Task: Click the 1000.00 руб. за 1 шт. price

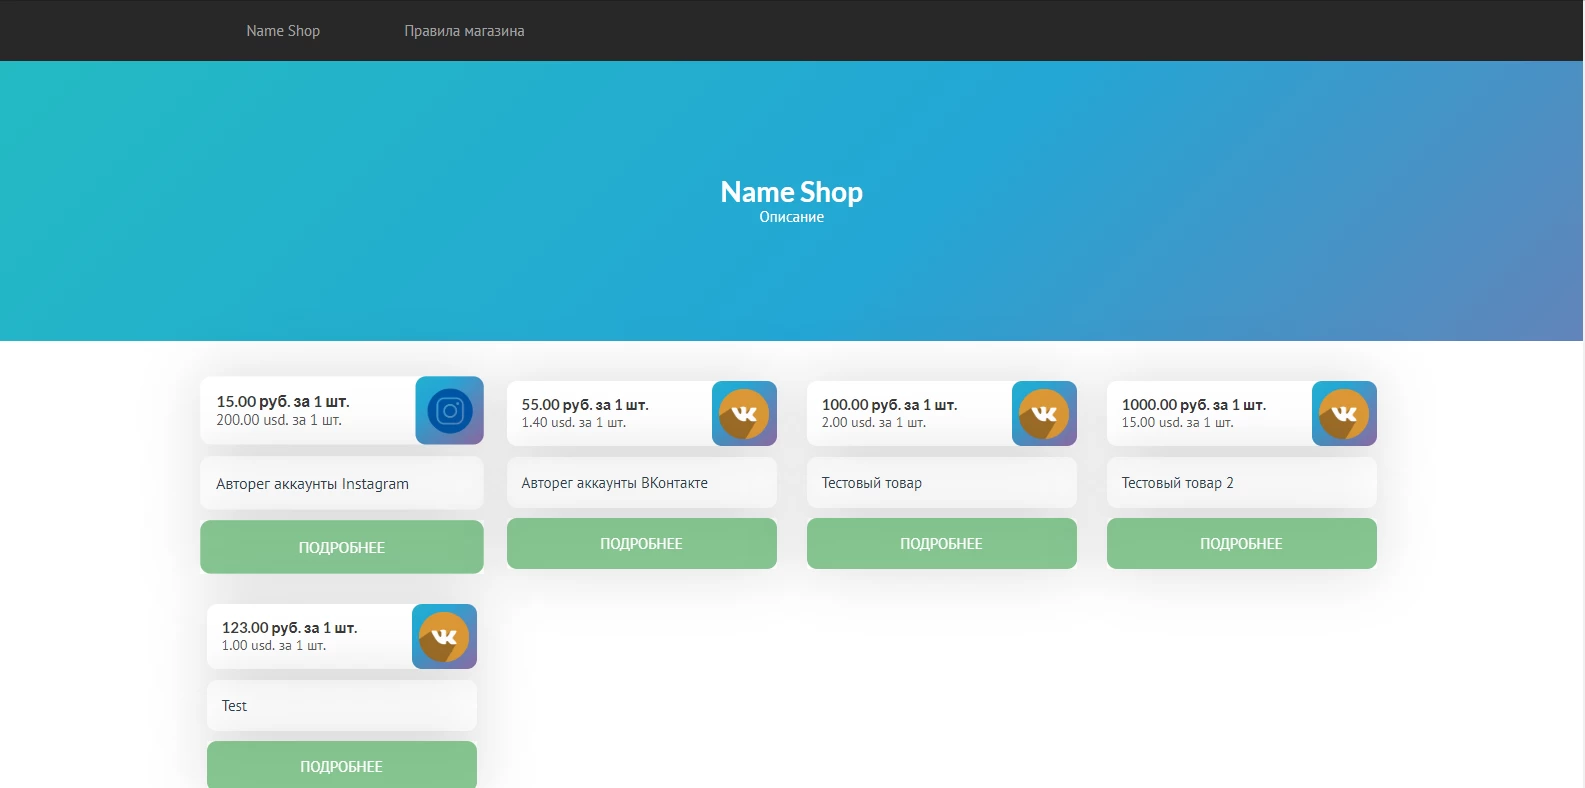Action: coord(1194,405)
